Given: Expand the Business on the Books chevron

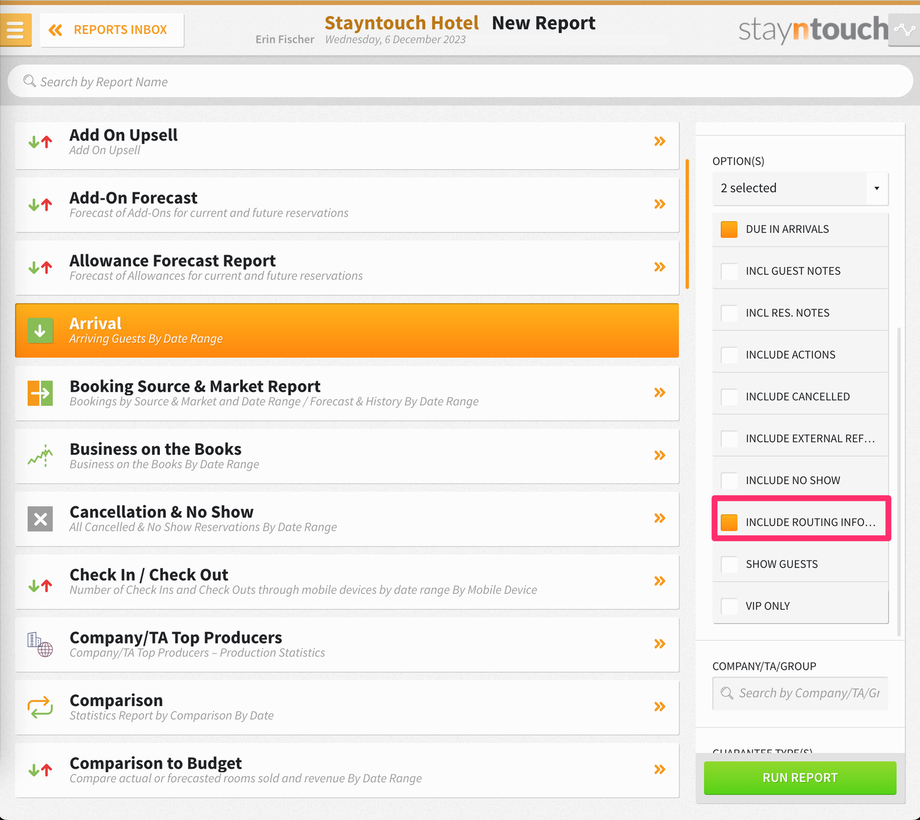Looking at the screenshot, I should 659,455.
